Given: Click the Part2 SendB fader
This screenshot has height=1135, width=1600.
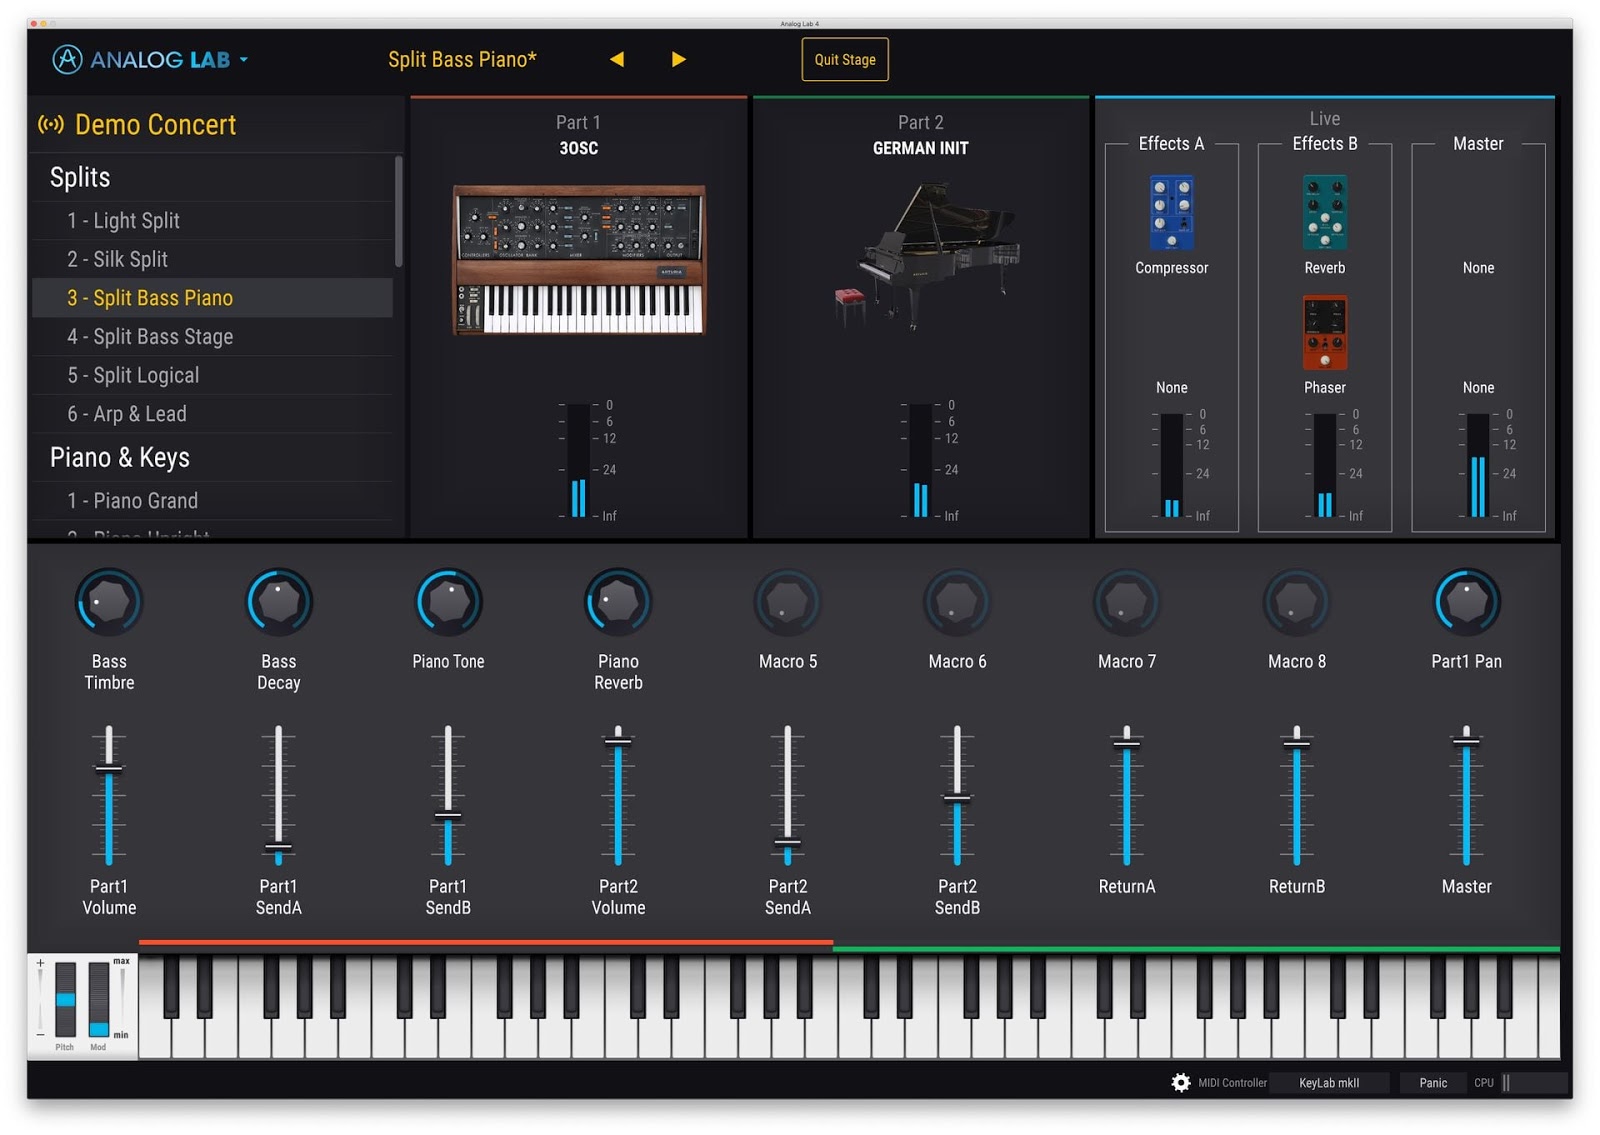Looking at the screenshot, I should point(957,798).
